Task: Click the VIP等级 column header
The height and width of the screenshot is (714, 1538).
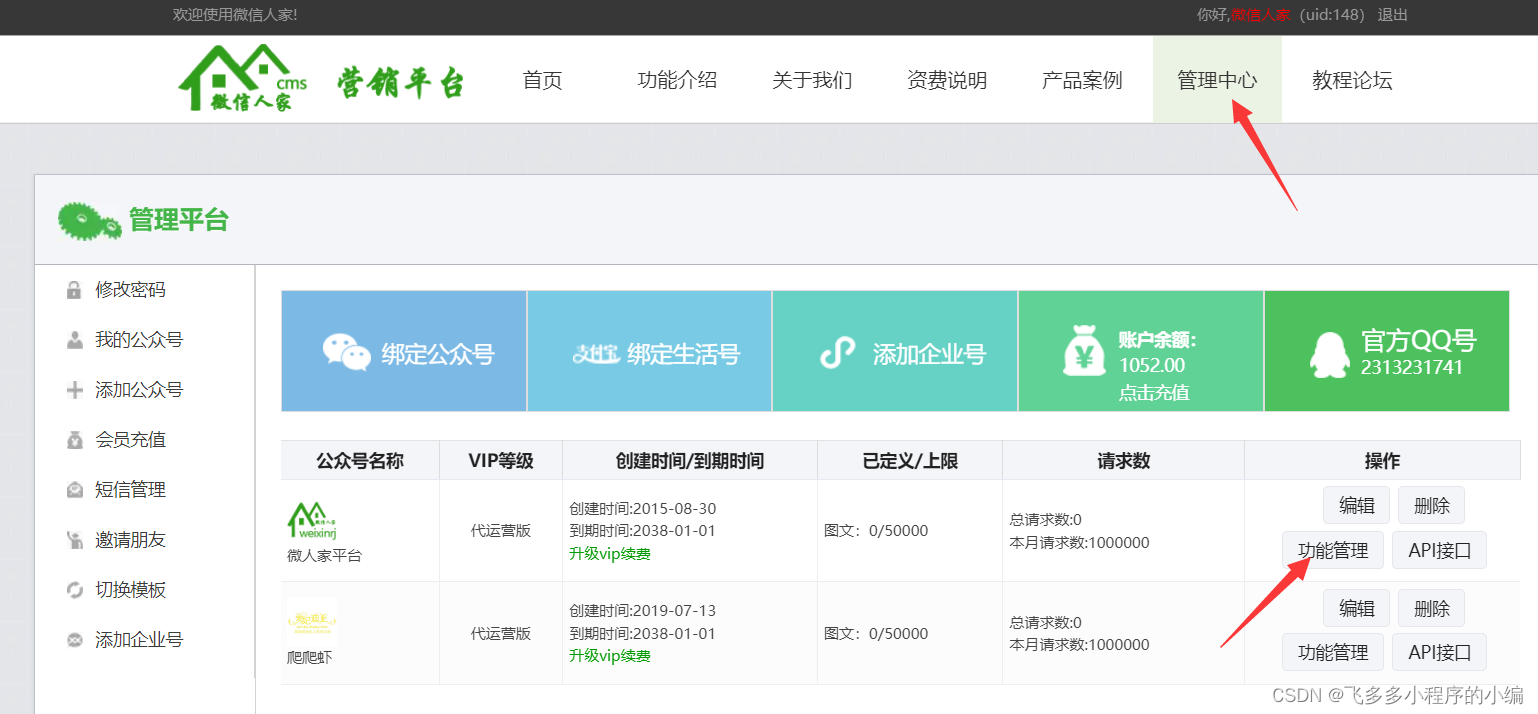Action: tap(501, 461)
